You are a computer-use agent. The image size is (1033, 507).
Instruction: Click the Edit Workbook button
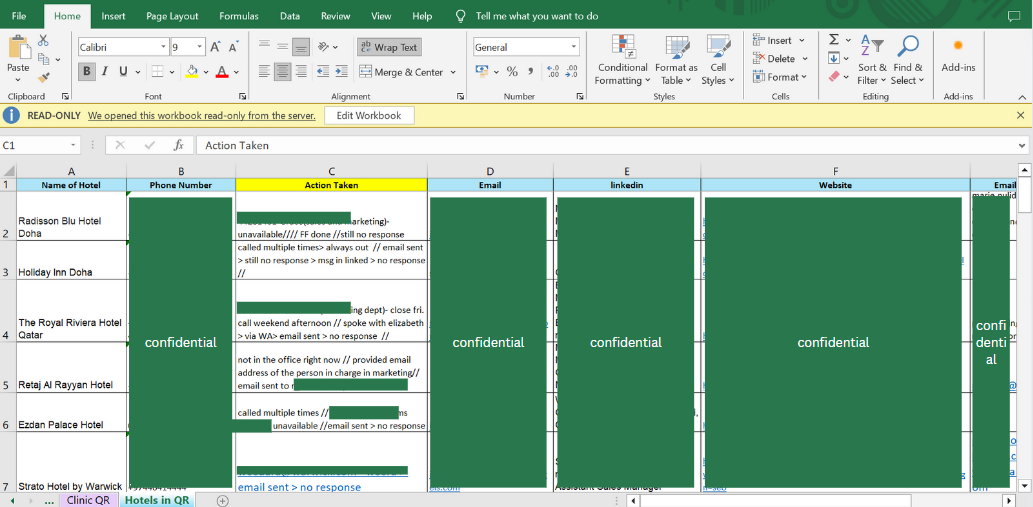point(369,115)
